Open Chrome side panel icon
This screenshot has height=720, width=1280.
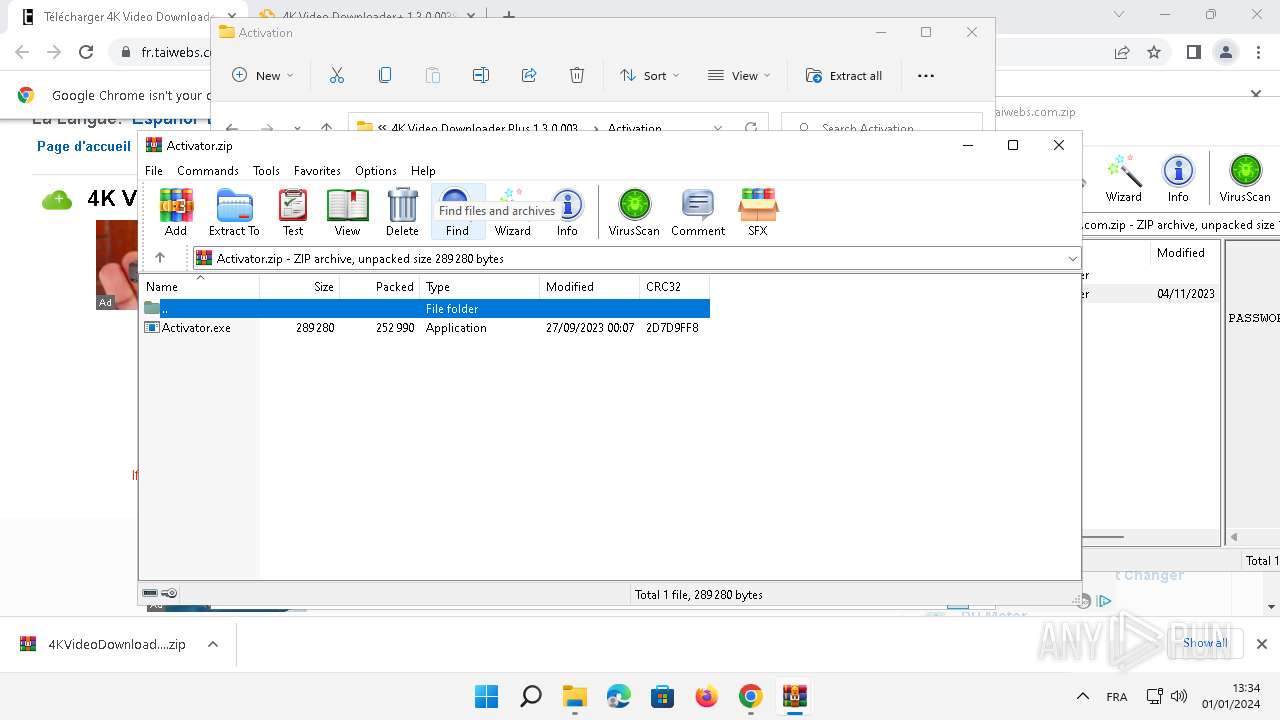[1193, 52]
